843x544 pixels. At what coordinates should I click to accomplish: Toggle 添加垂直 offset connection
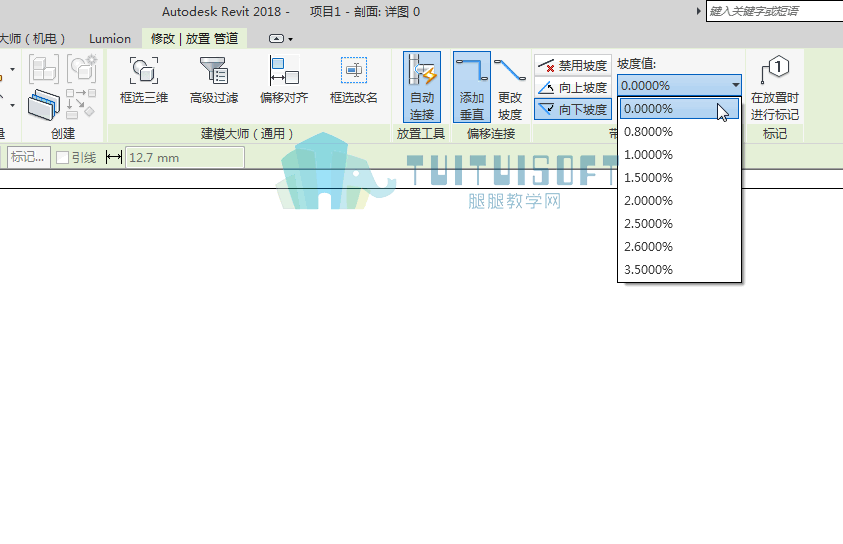point(471,87)
